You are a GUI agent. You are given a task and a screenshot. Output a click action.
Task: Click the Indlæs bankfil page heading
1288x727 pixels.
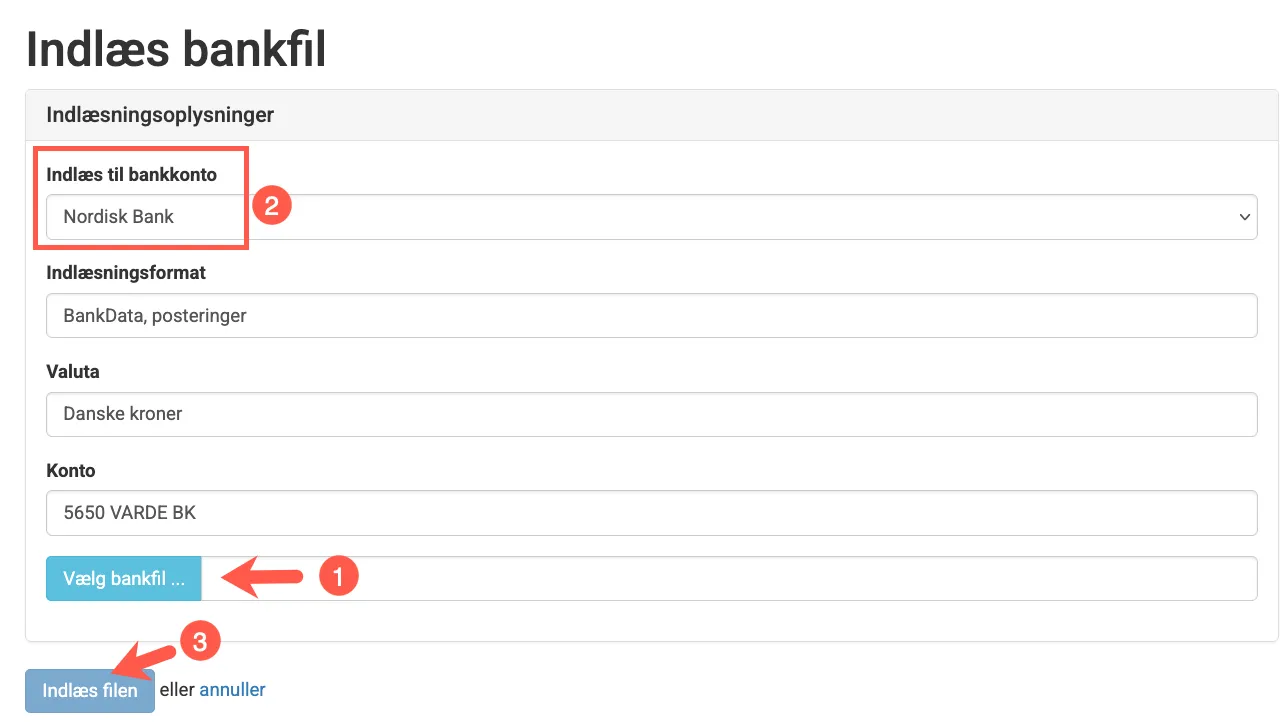pyautogui.click(x=176, y=49)
